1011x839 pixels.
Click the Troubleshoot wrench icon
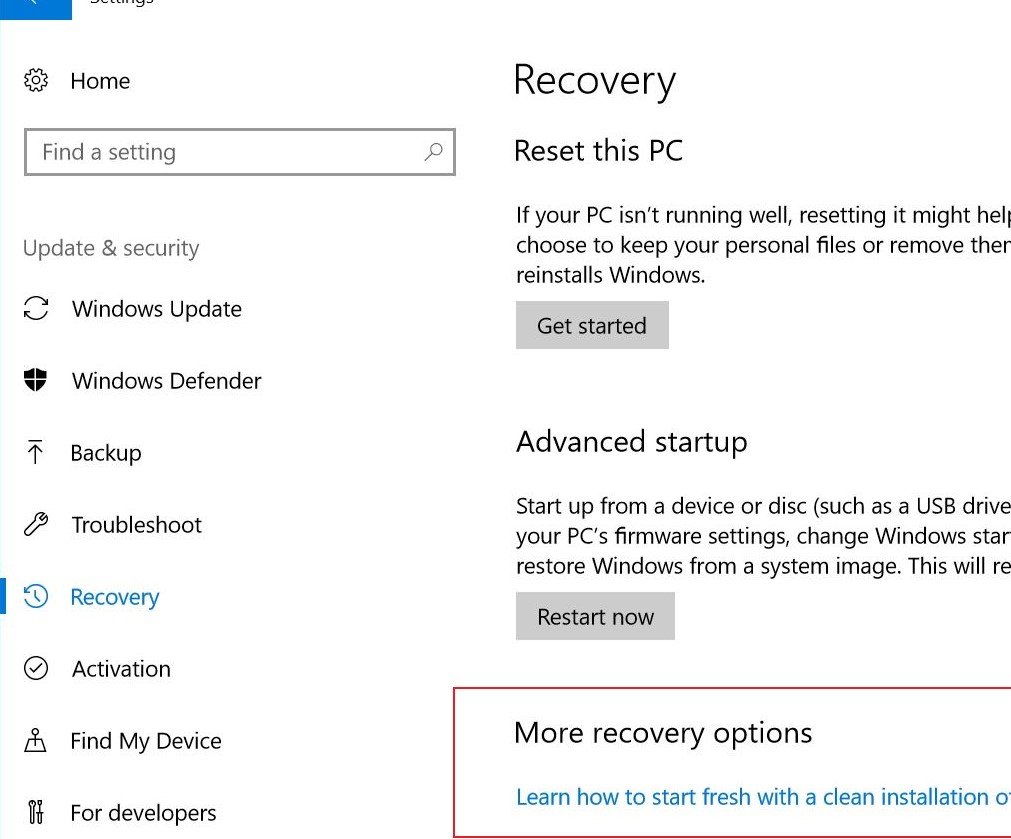point(36,525)
